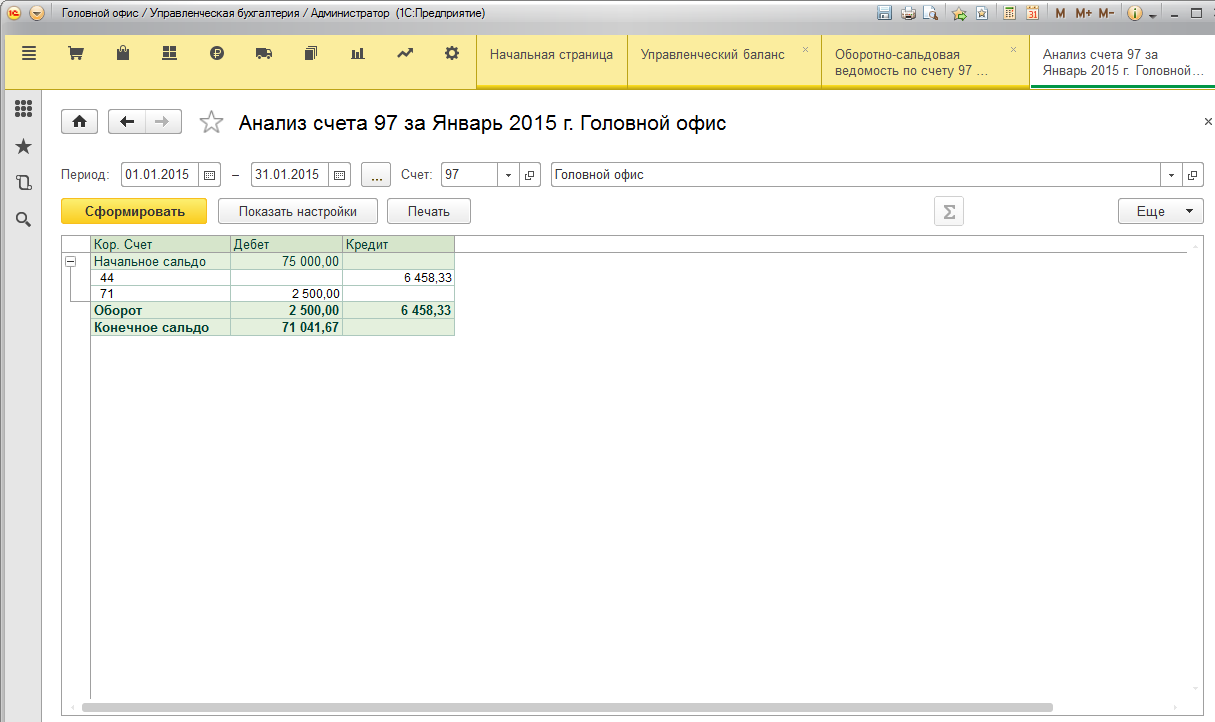Go to home page button

coord(80,122)
